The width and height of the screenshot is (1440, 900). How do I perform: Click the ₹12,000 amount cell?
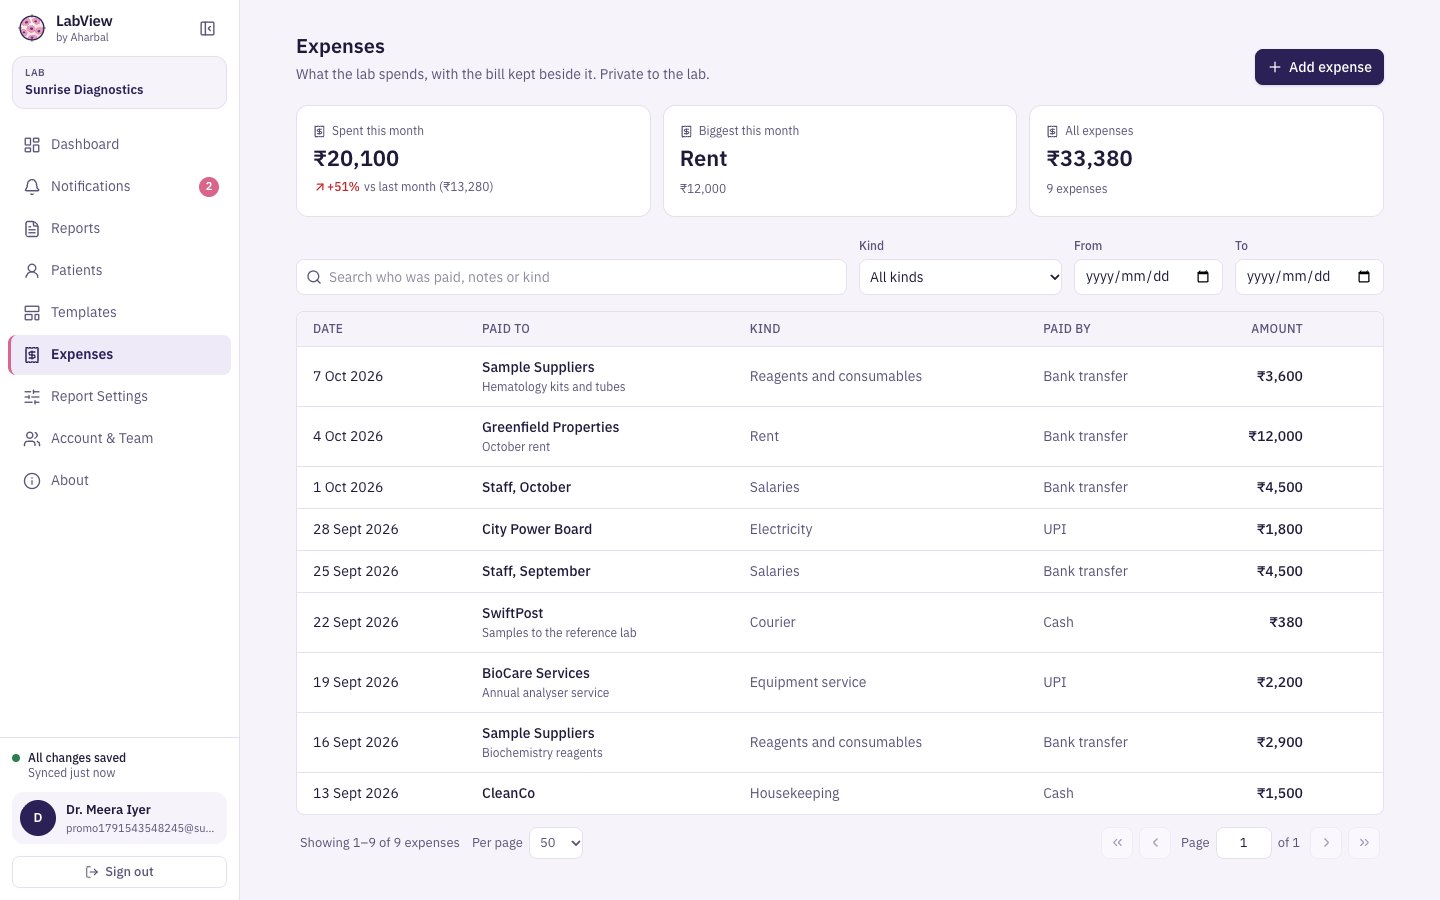point(1275,437)
